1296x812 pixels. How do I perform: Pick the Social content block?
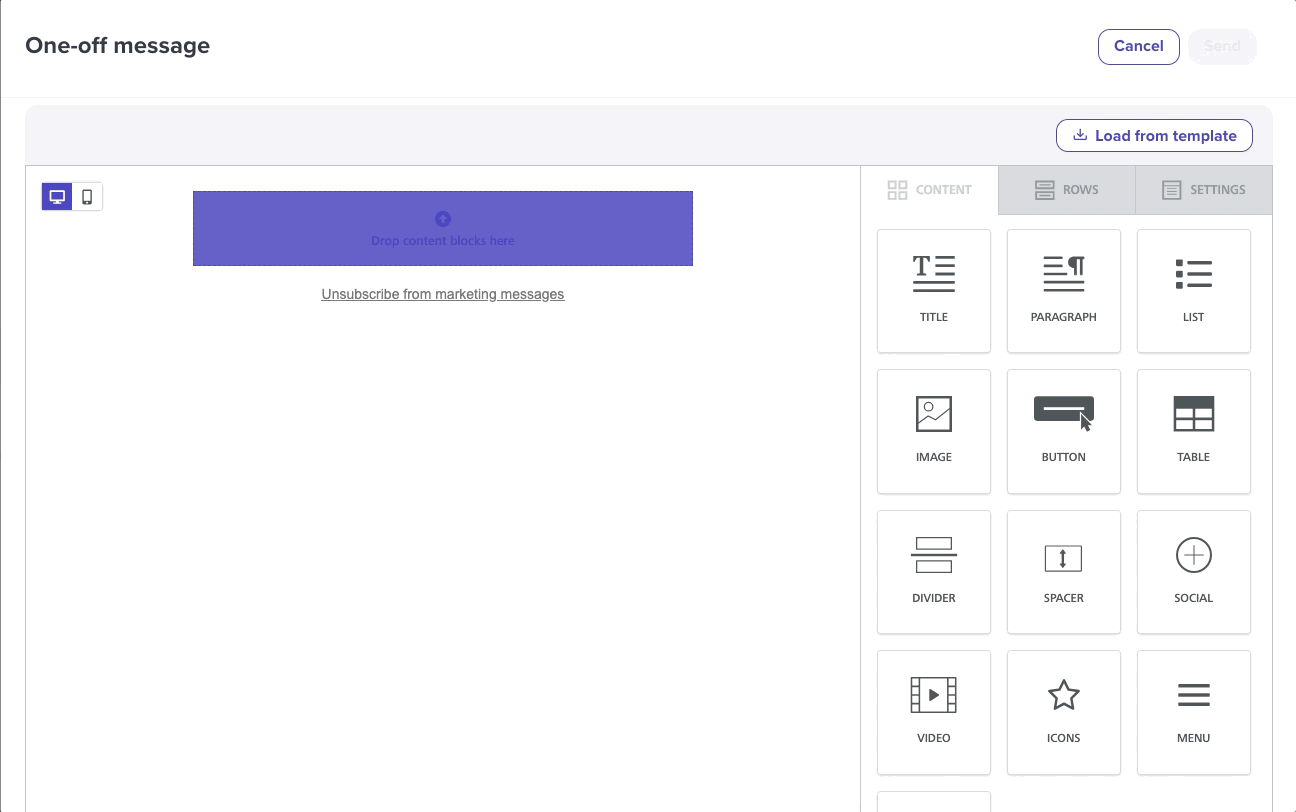click(x=1193, y=571)
